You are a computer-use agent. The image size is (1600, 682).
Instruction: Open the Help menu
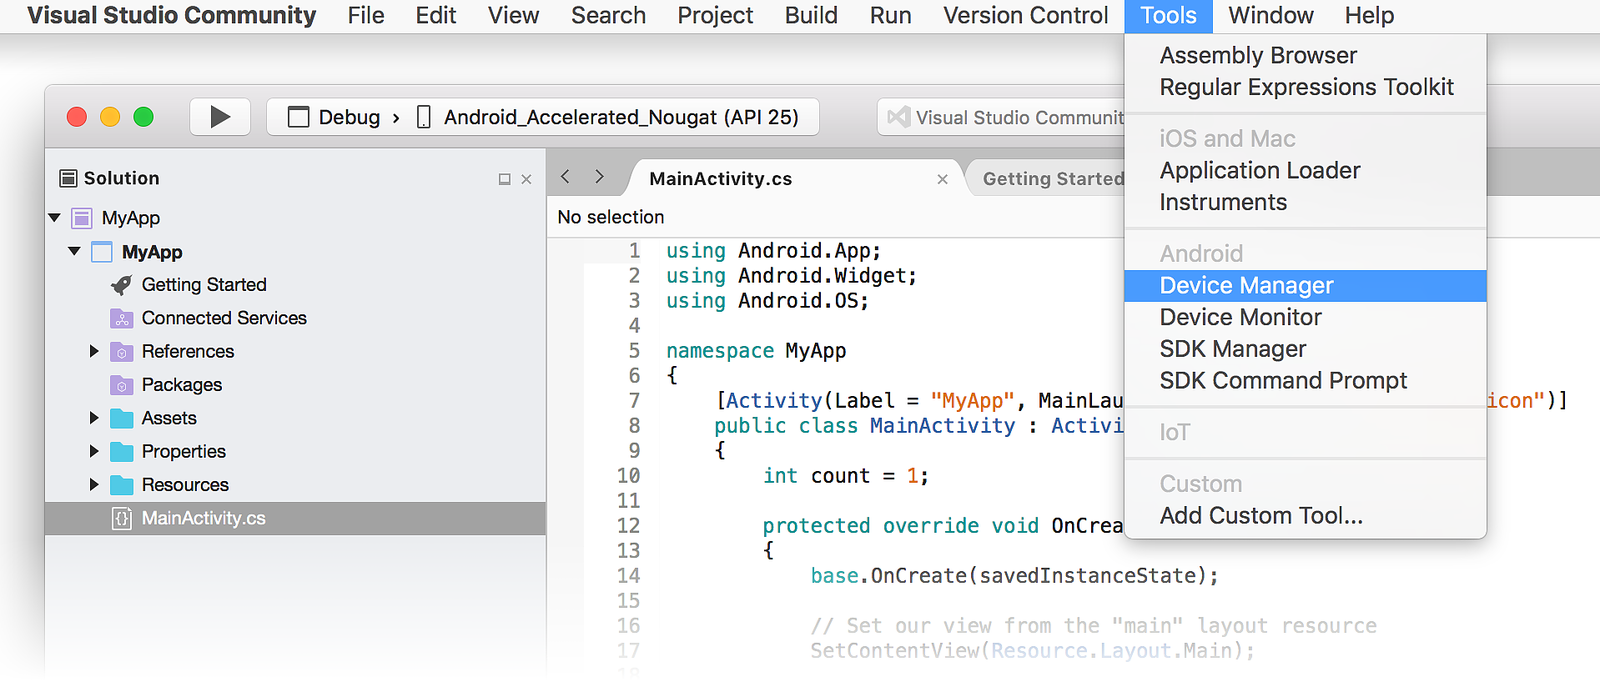1369,16
